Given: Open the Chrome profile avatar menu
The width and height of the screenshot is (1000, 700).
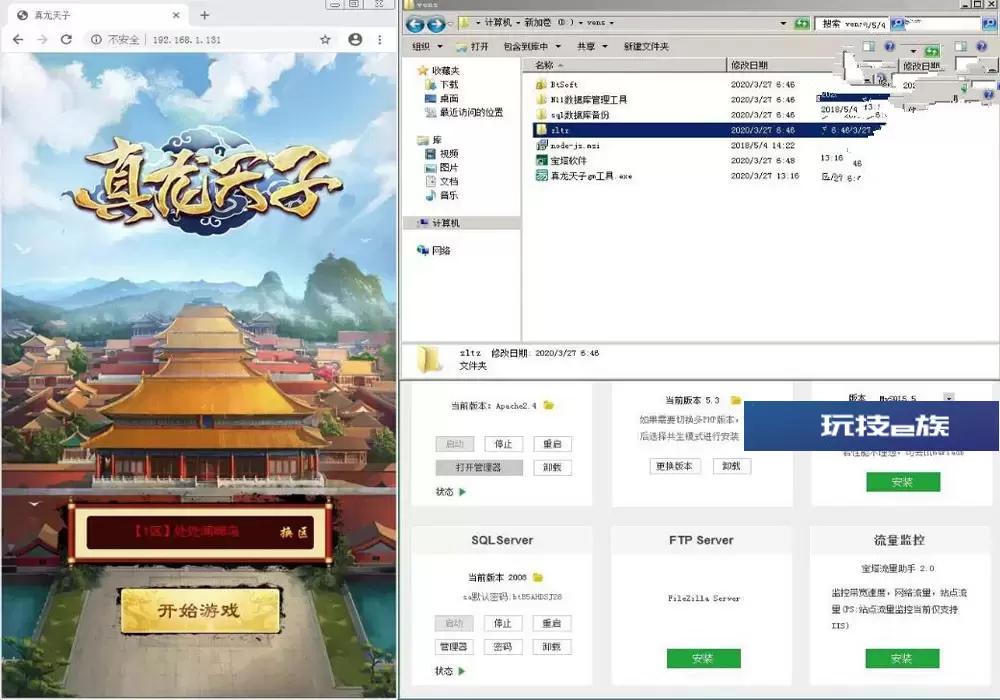Looking at the screenshot, I should (355, 40).
